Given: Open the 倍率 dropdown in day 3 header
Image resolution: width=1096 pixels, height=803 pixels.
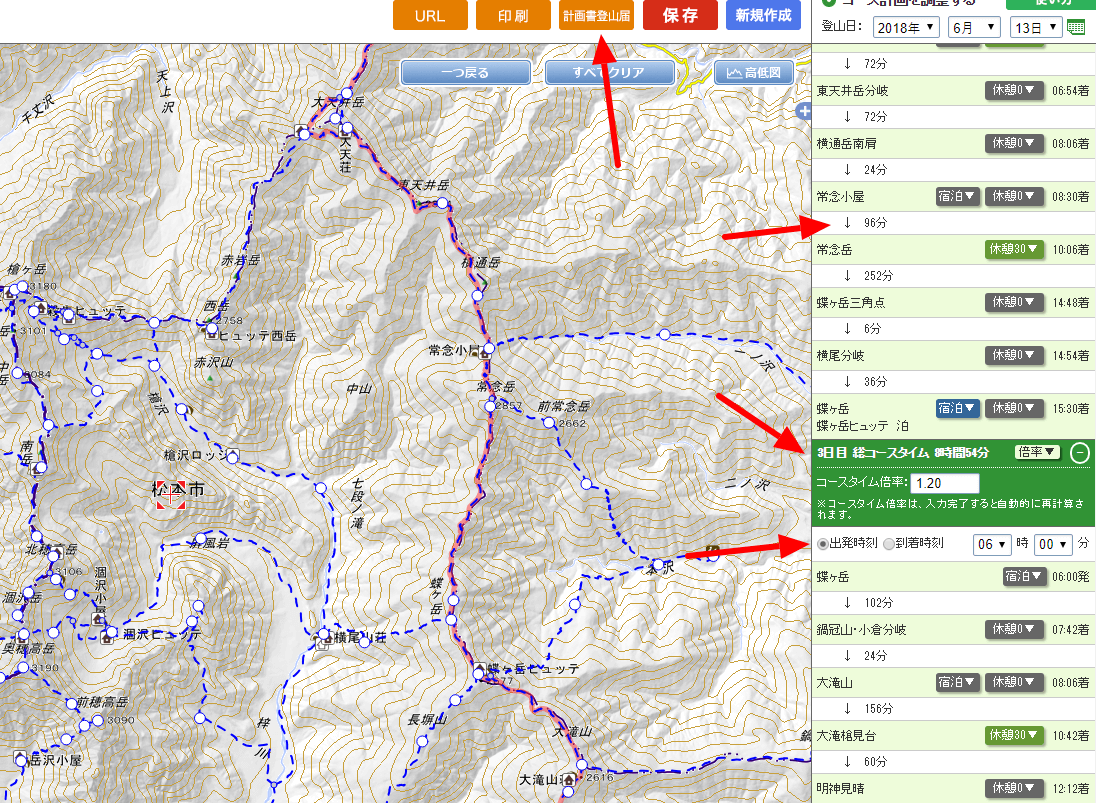Looking at the screenshot, I should click(1037, 452).
